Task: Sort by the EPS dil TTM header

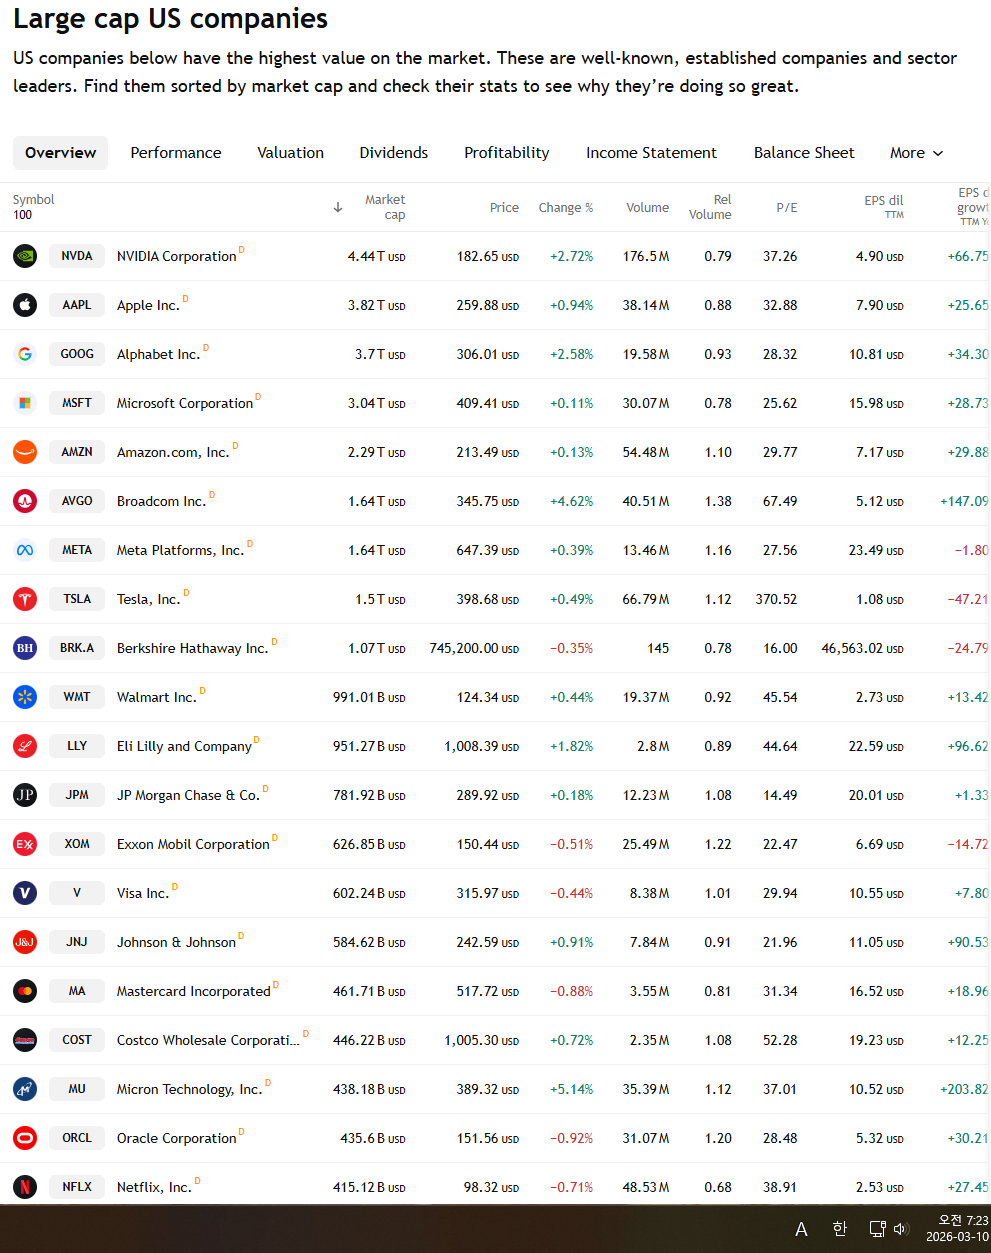Action: coord(884,207)
